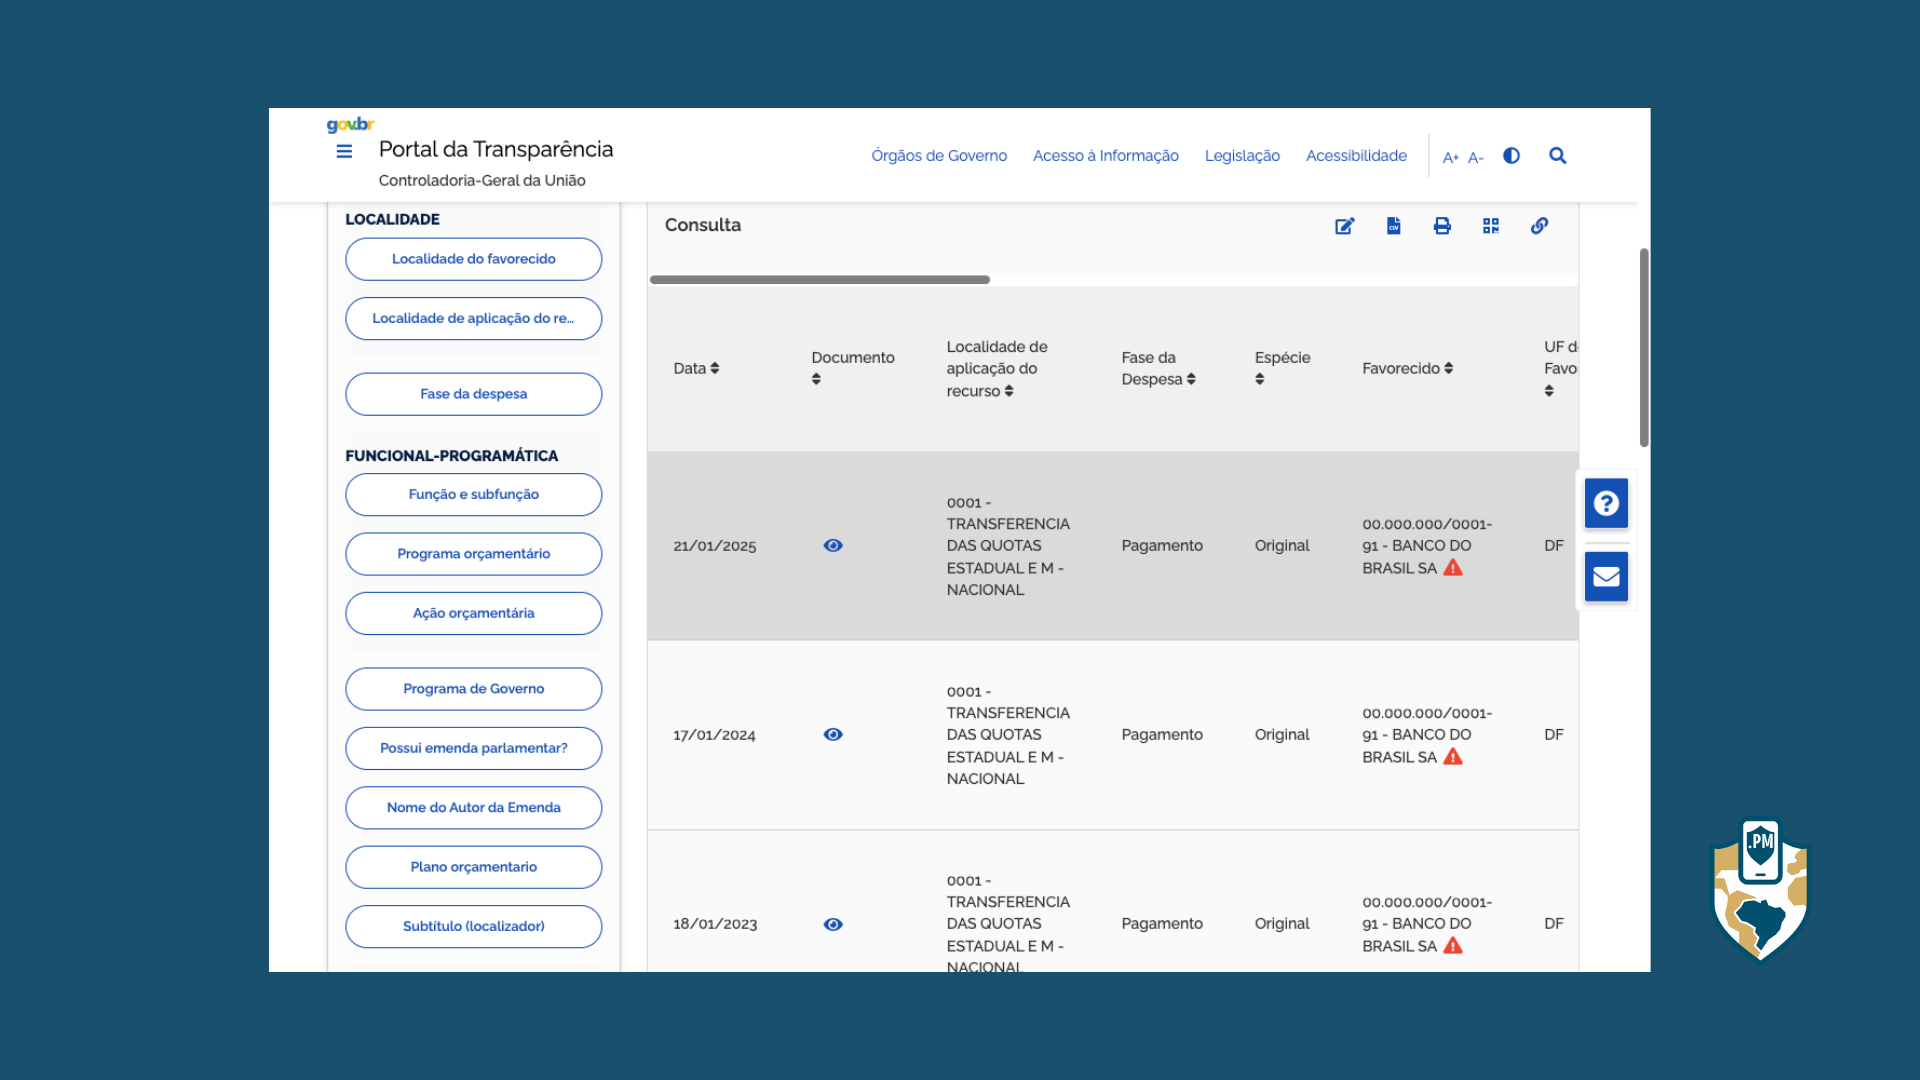Copy the query link via chain icon
Screen dimensions: 1920x1080
click(x=1539, y=226)
